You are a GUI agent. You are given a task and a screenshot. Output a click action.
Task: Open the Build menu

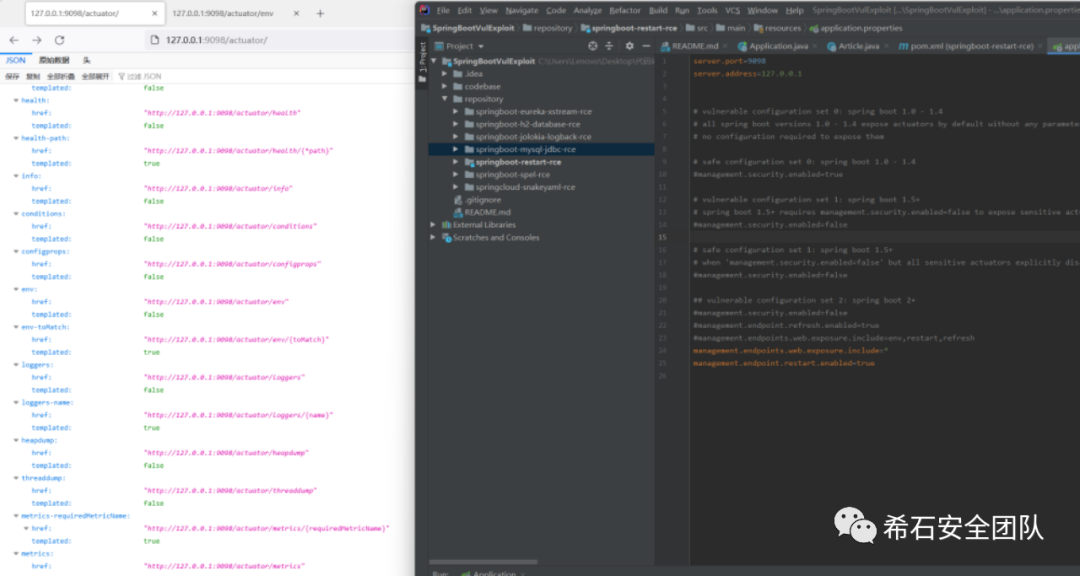658,10
